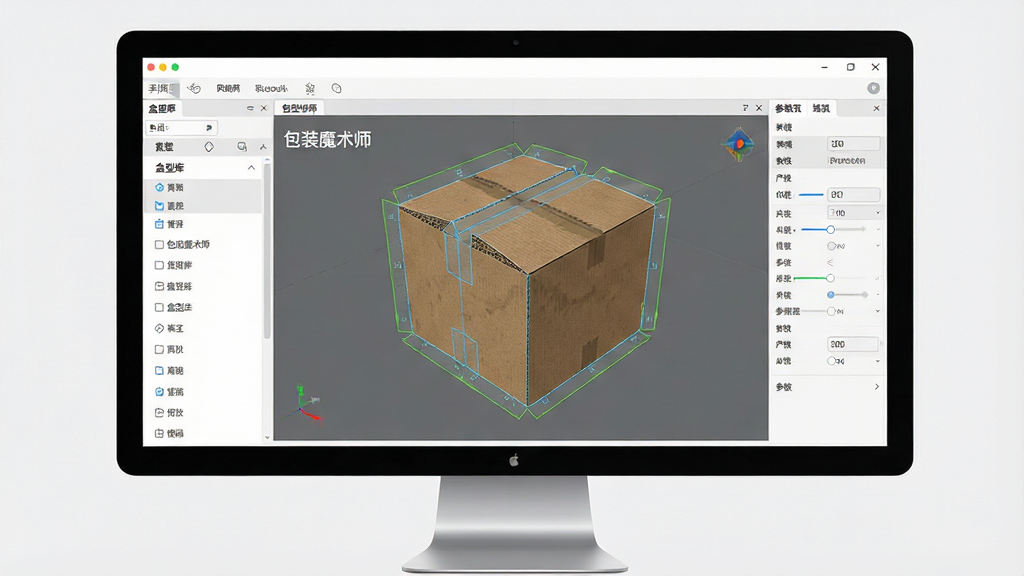Viewport: 1024px width, 576px height.
Task: Close the right properties panel with its X
Action: click(x=876, y=108)
